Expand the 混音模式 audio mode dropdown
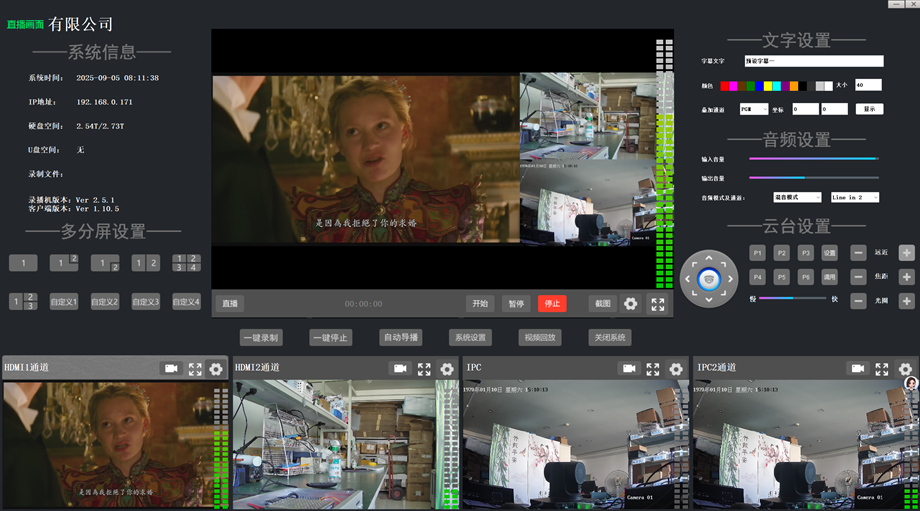 coord(797,198)
